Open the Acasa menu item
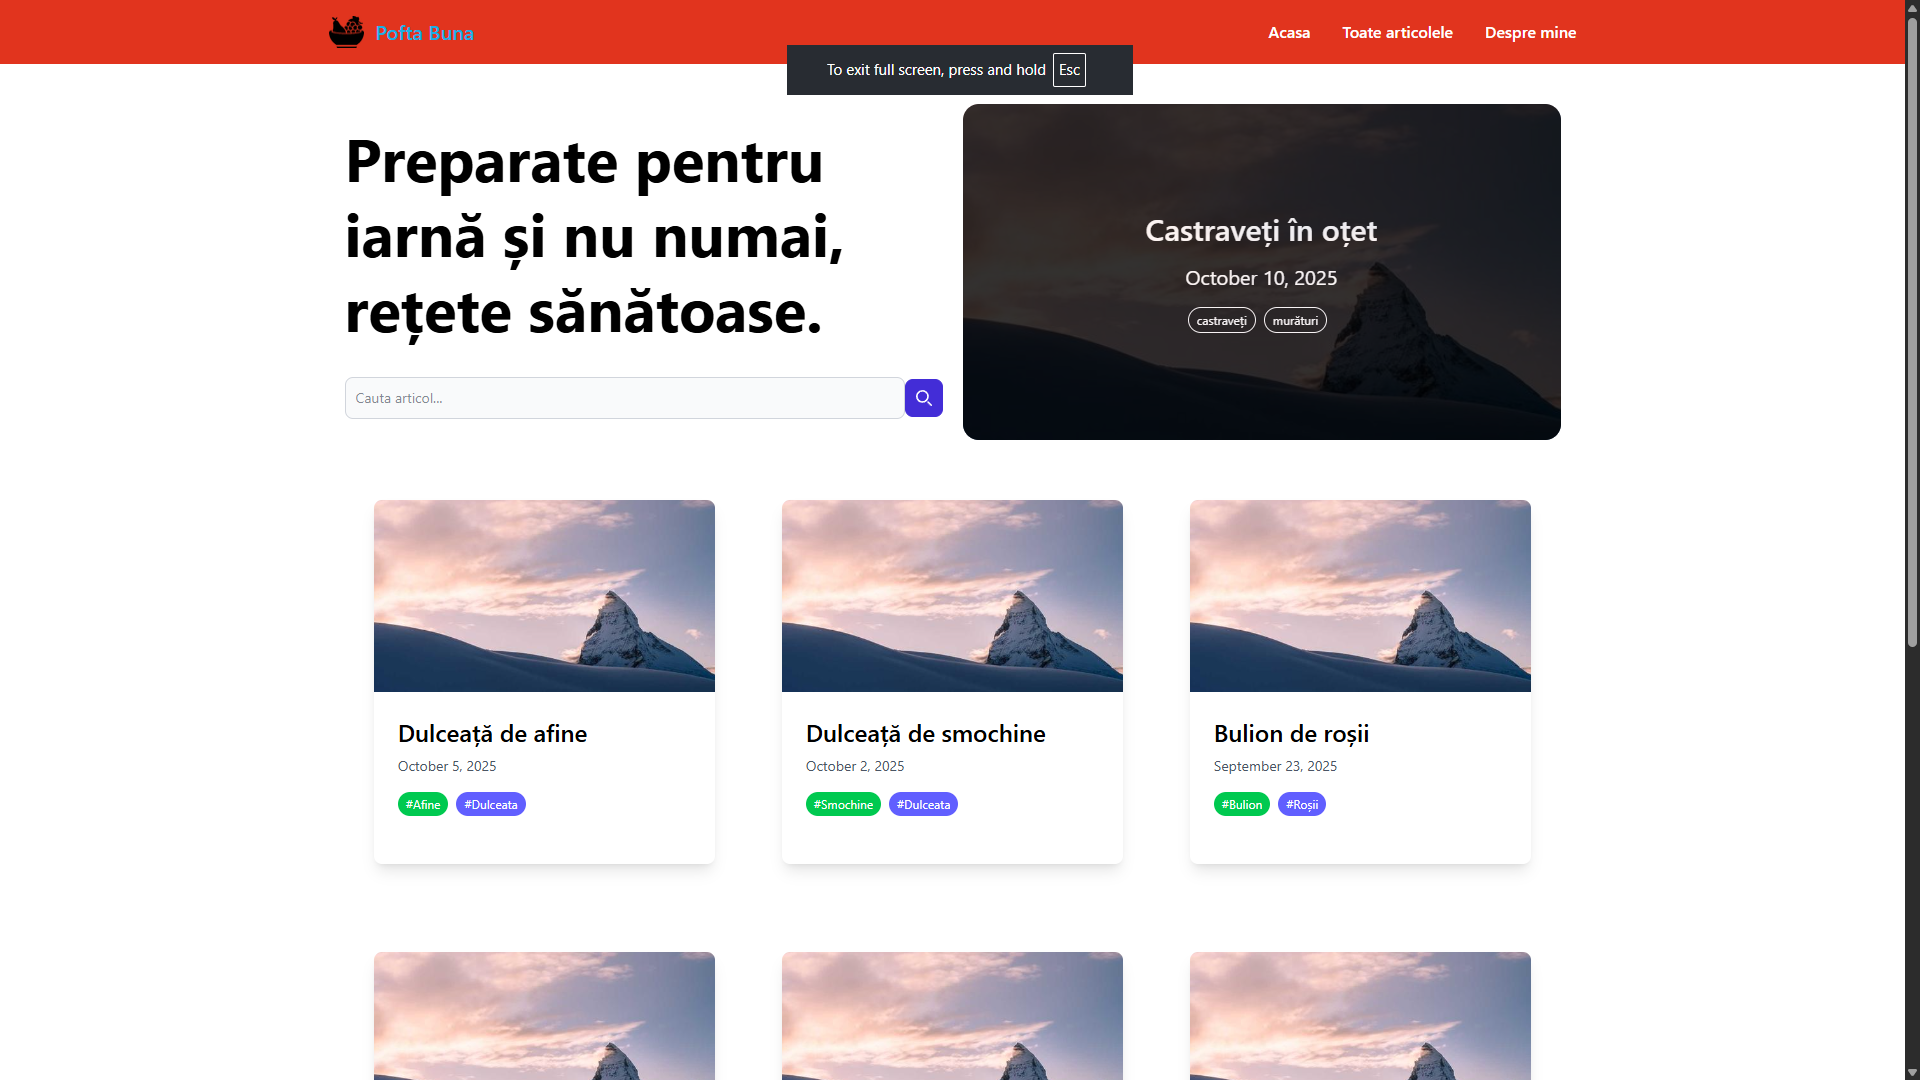 (1289, 32)
